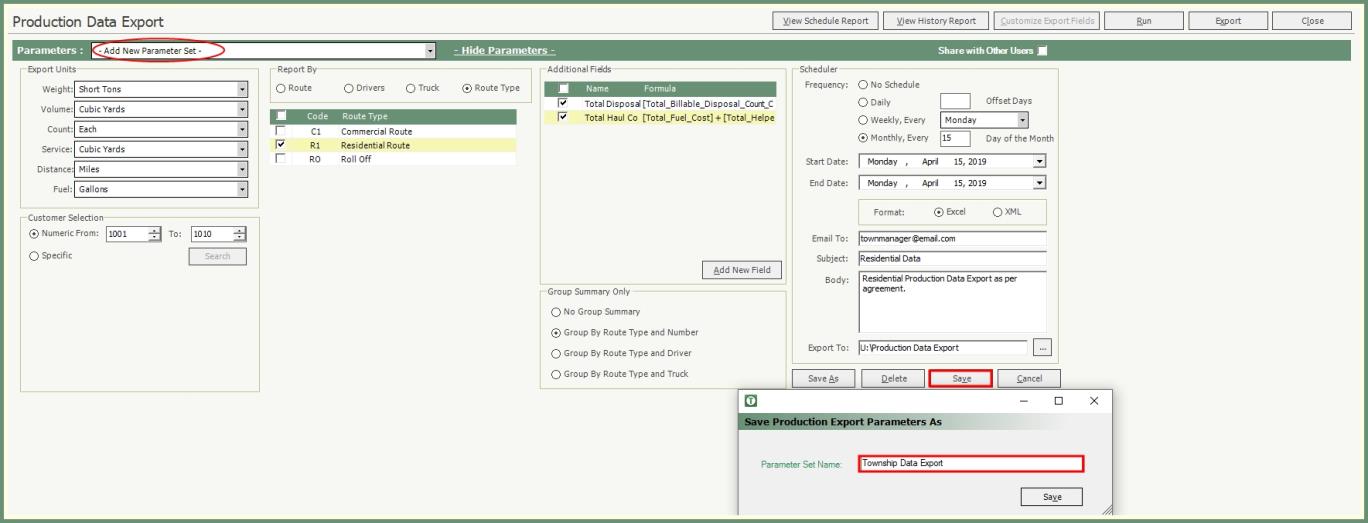The image size is (1368, 523).
Task: Toggle the Total Haul Co field checkbox
Action: point(564,117)
